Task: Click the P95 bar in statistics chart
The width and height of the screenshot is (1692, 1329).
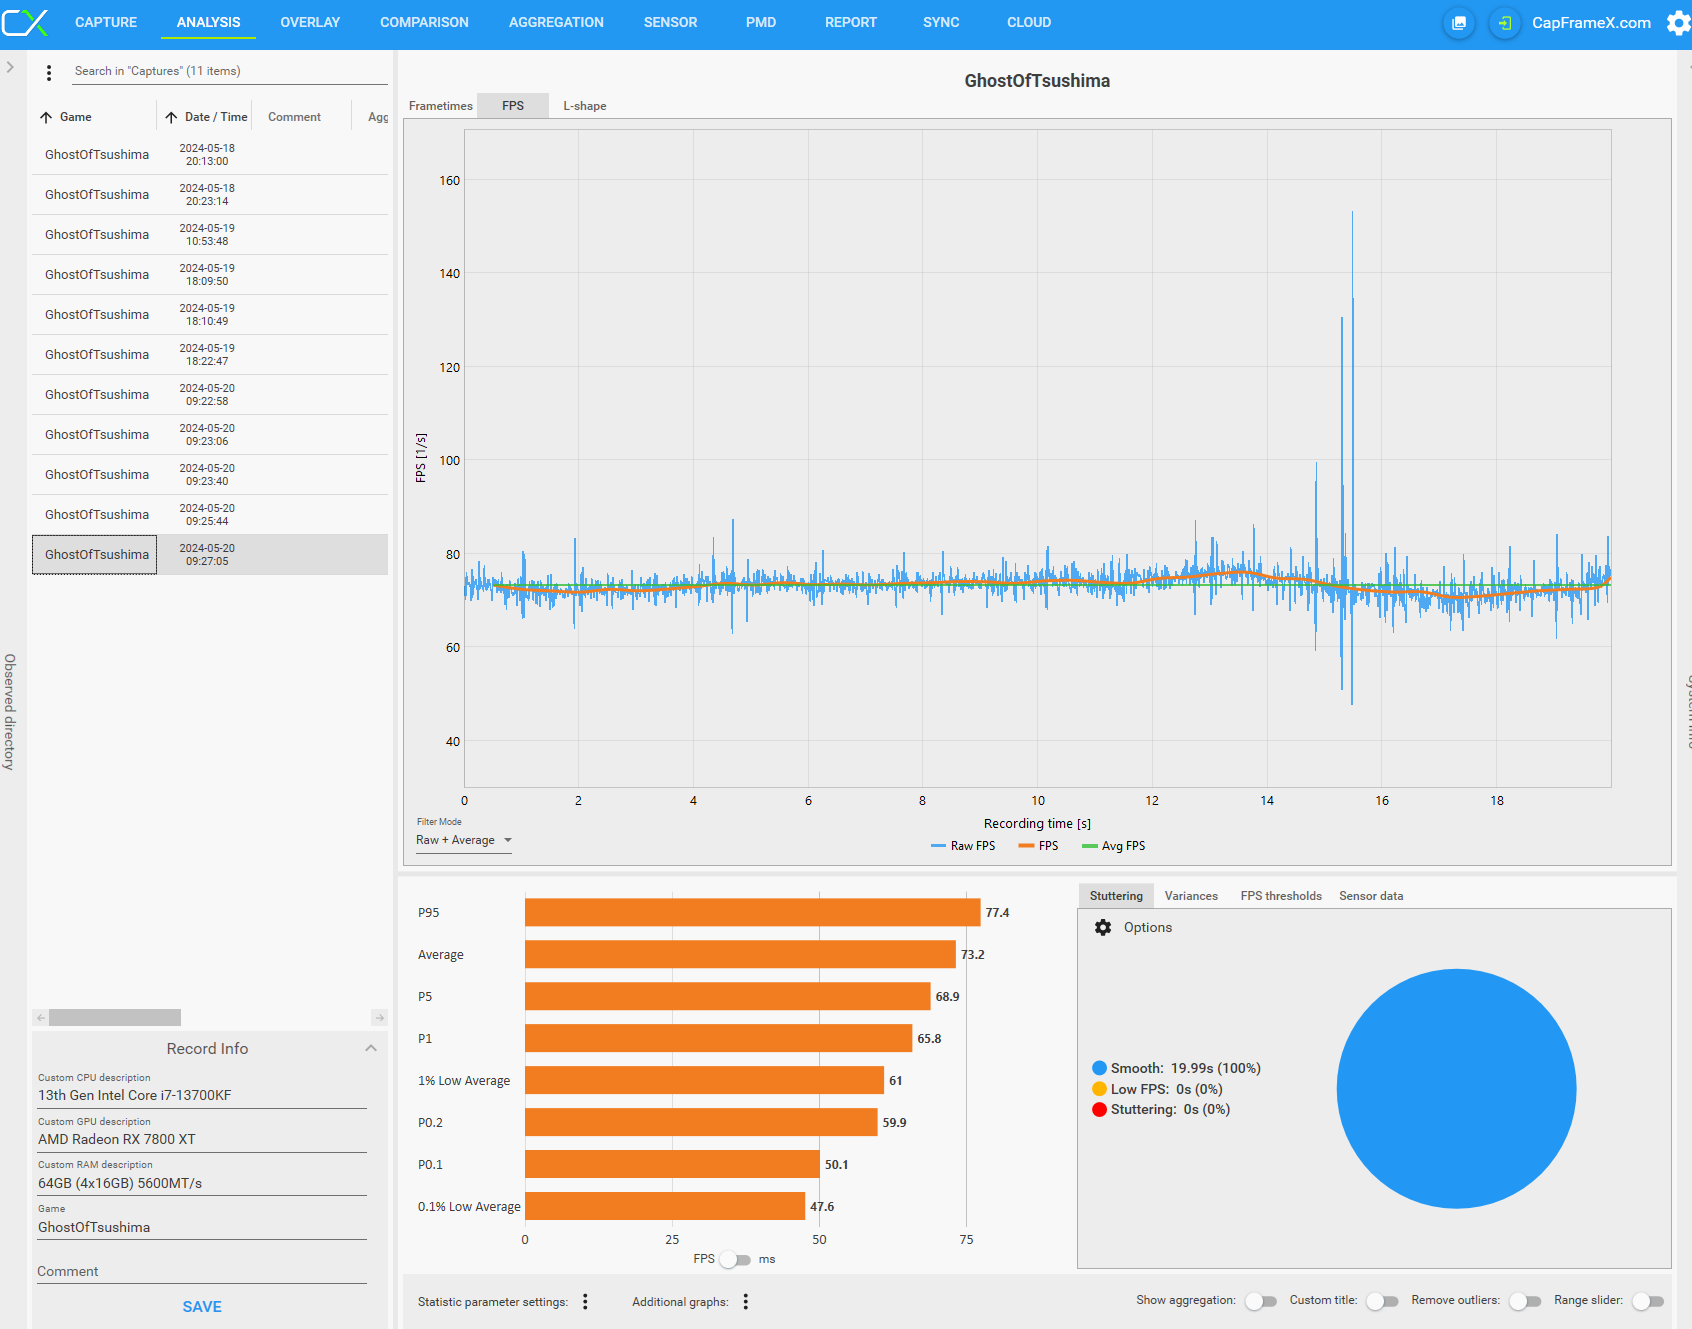Action: coord(752,912)
